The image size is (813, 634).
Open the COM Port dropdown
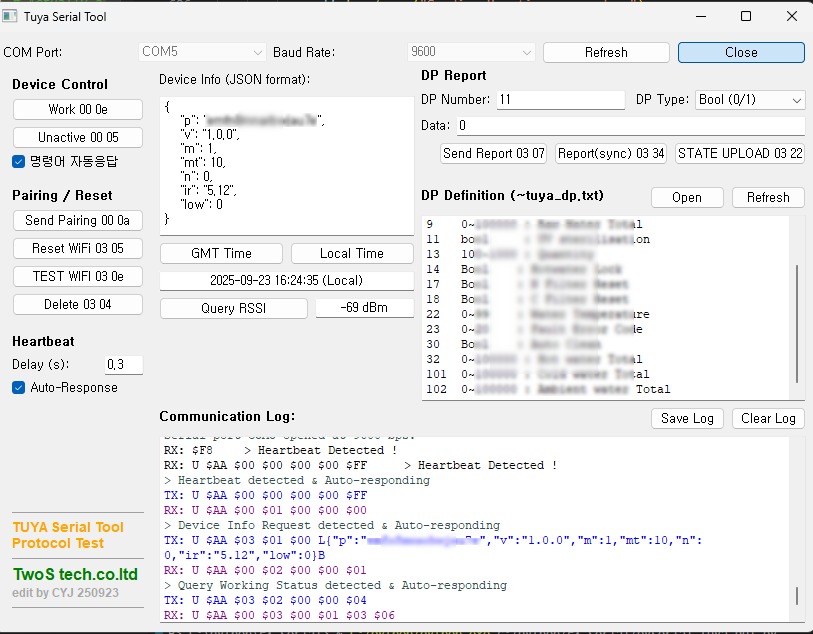coord(202,52)
